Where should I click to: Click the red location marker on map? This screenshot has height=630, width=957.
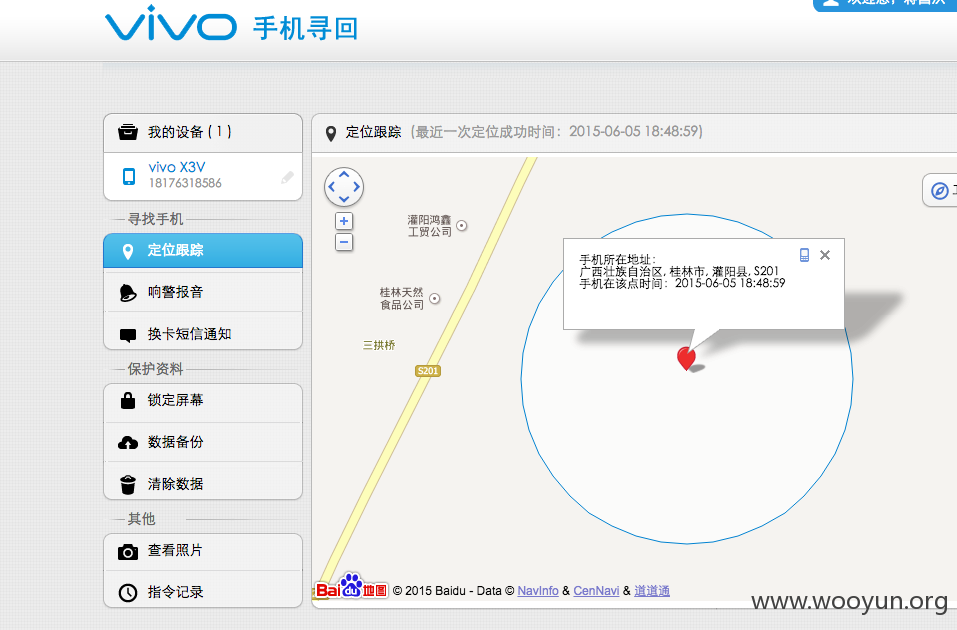click(x=687, y=358)
